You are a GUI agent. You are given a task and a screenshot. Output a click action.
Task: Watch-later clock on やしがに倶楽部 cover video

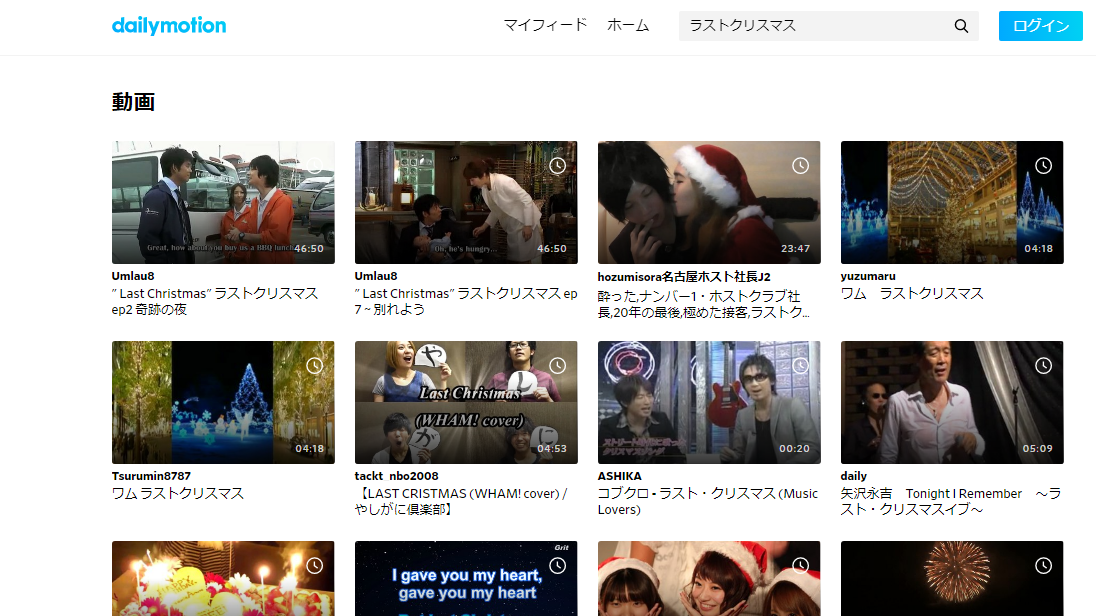point(557,366)
